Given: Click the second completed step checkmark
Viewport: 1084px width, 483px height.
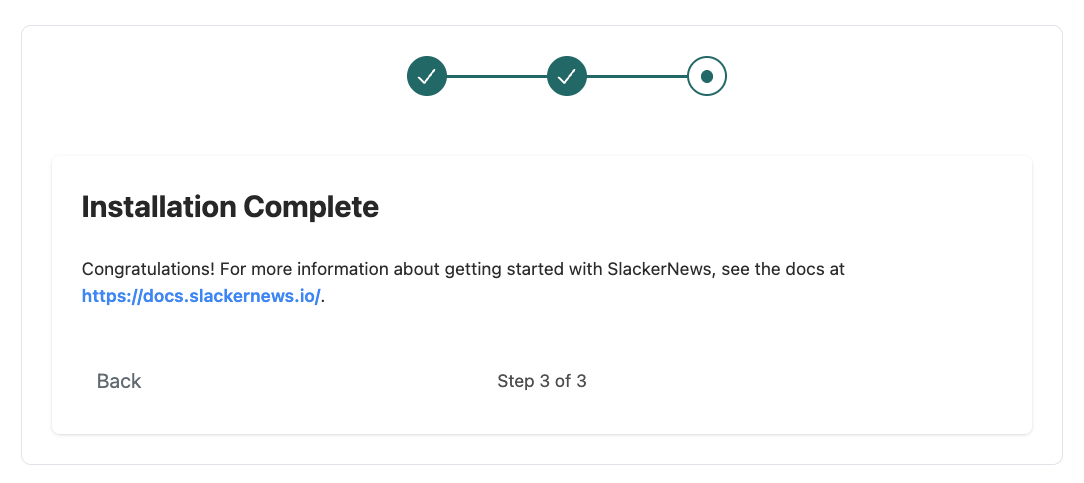Looking at the screenshot, I should pos(566,76).
